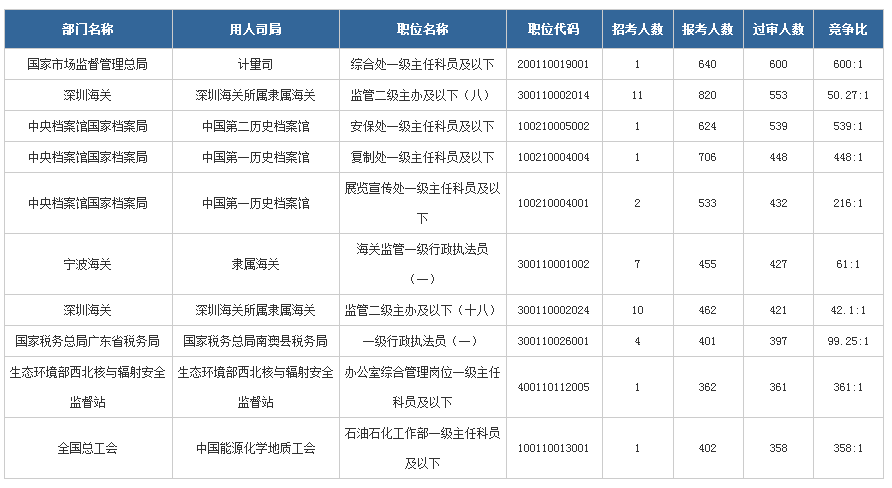The image size is (892, 488).
Task: Click the 706 applicants value
Action: [x=708, y=157]
